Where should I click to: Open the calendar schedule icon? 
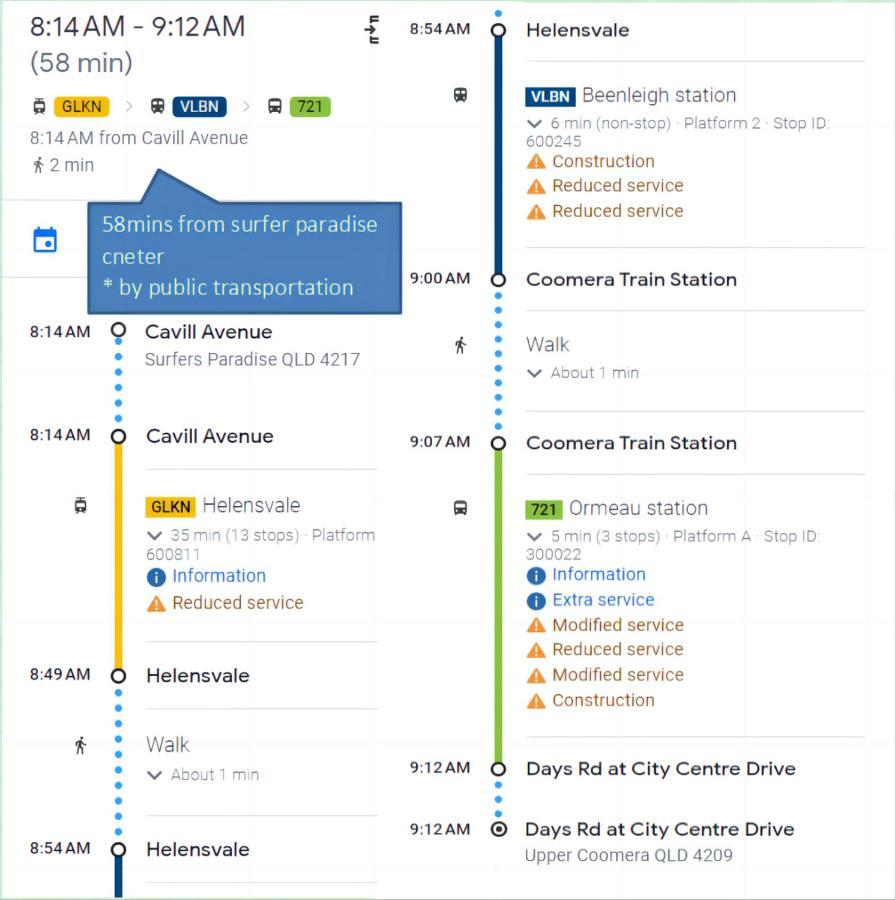pos(45,239)
